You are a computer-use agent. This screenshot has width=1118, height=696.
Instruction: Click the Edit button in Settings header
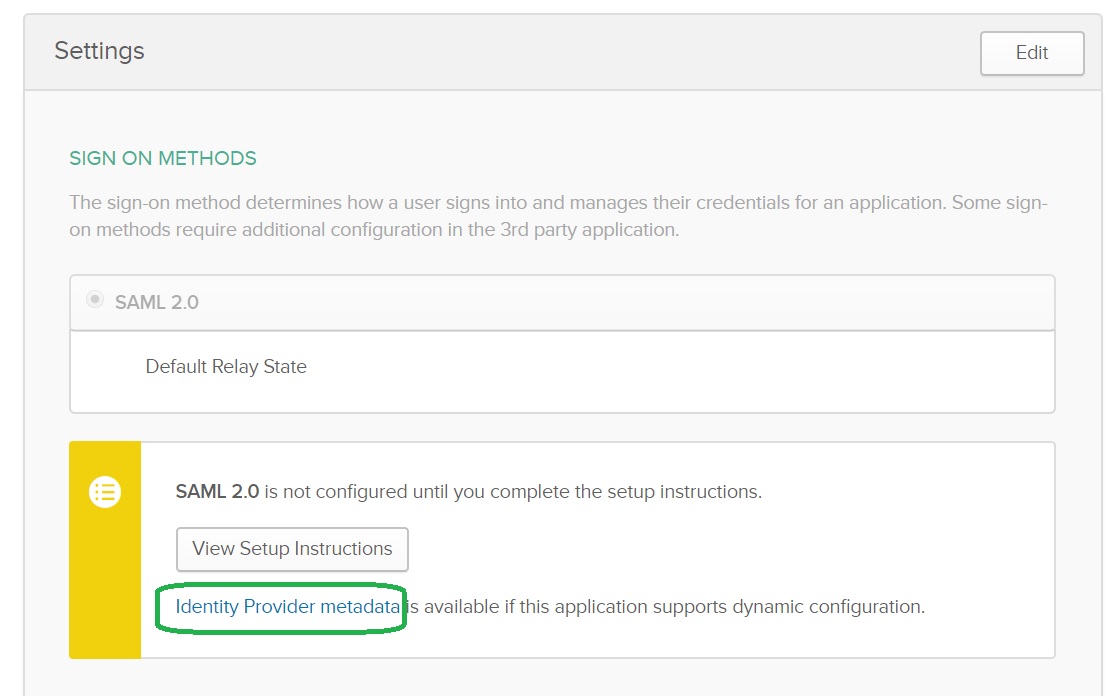pyautogui.click(x=1032, y=53)
